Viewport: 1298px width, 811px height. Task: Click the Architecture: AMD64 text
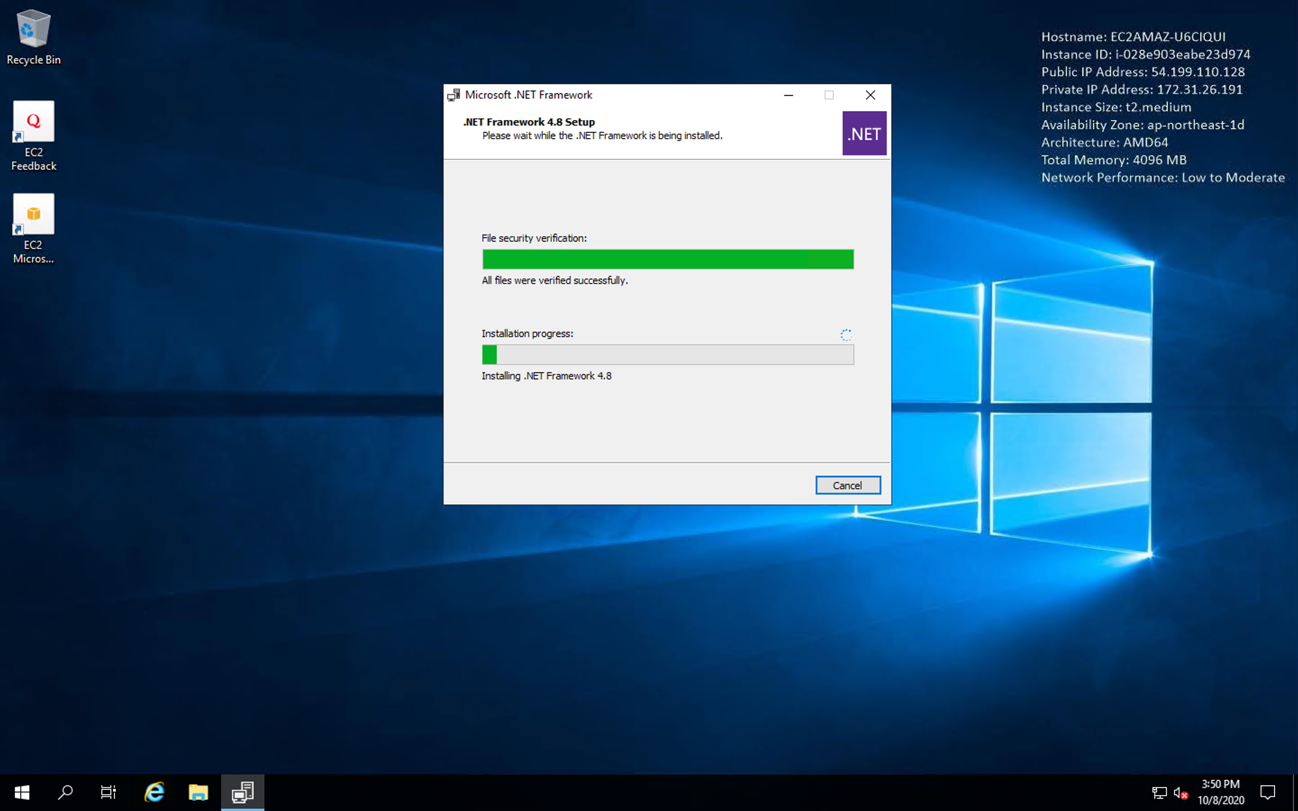(x=1105, y=142)
